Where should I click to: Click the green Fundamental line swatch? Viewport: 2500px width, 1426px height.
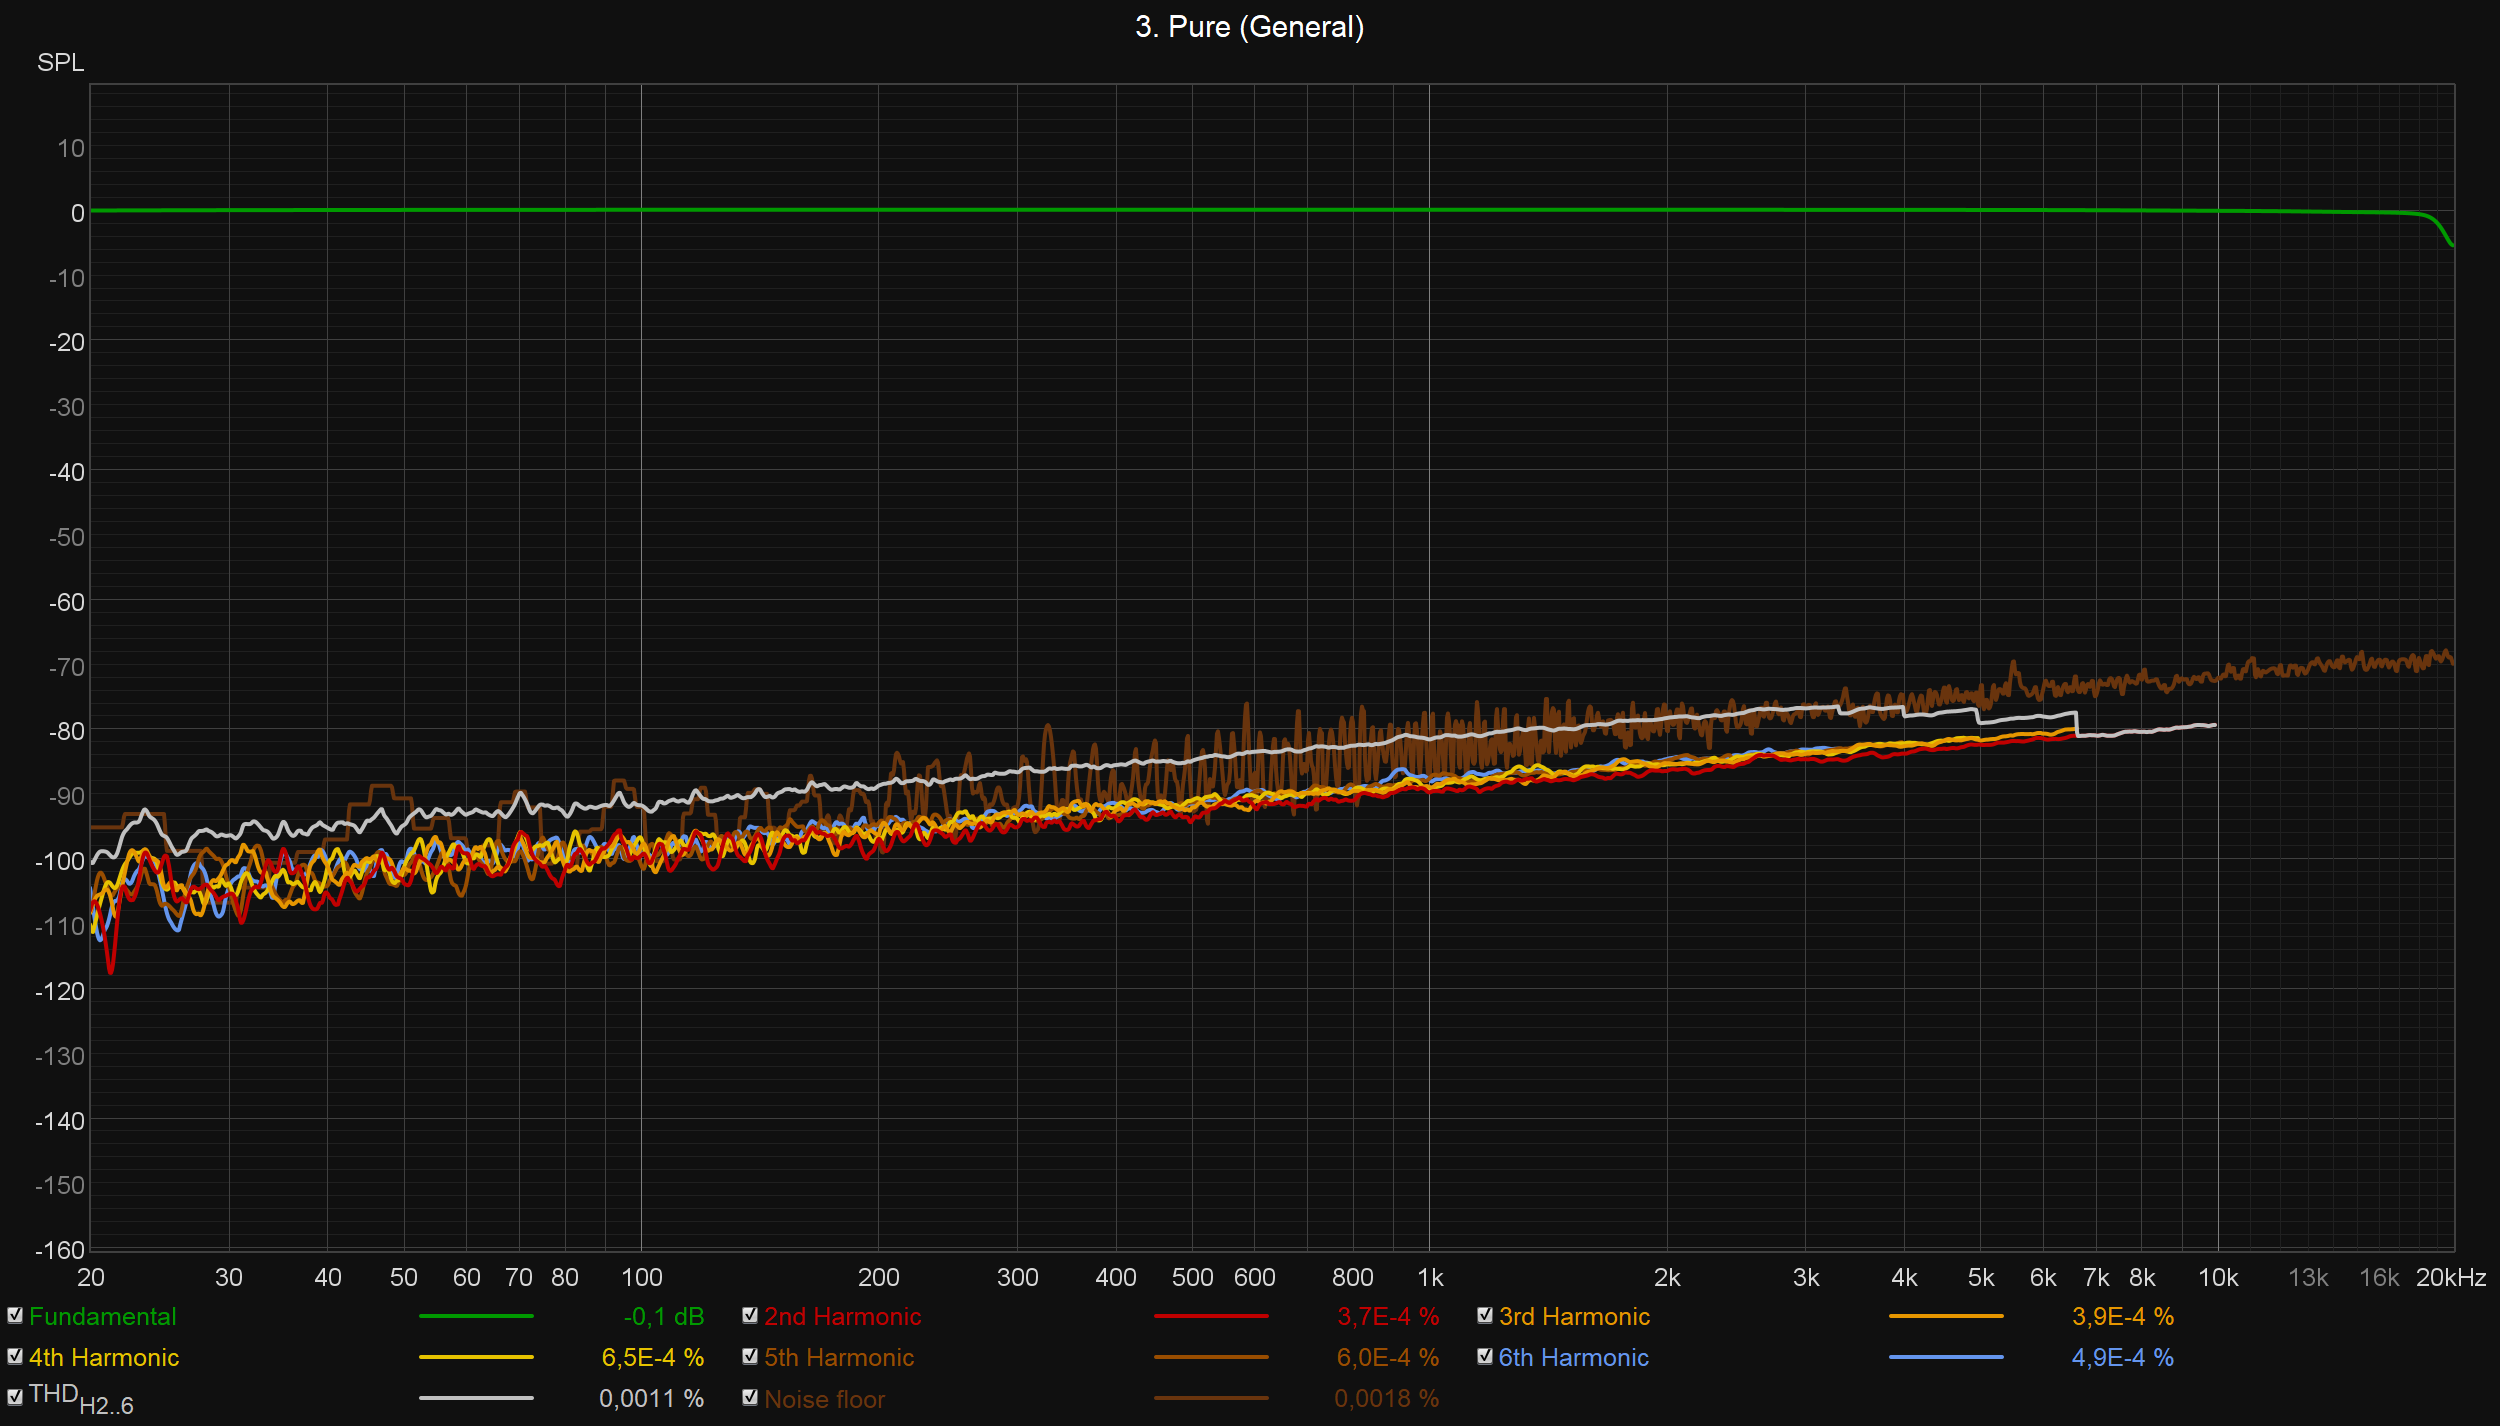(x=476, y=1317)
